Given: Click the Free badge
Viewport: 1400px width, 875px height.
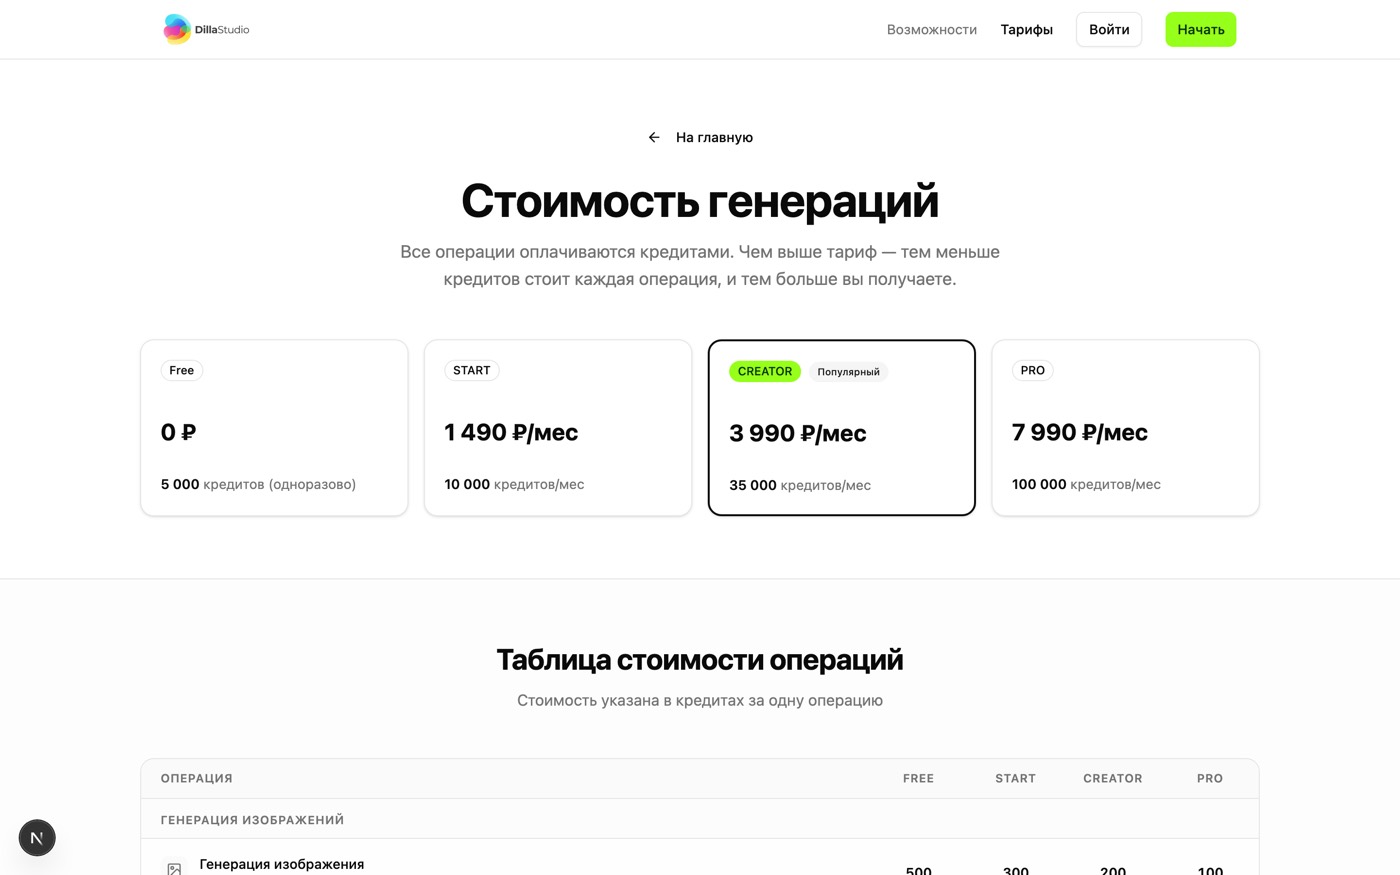Looking at the screenshot, I should click(182, 370).
